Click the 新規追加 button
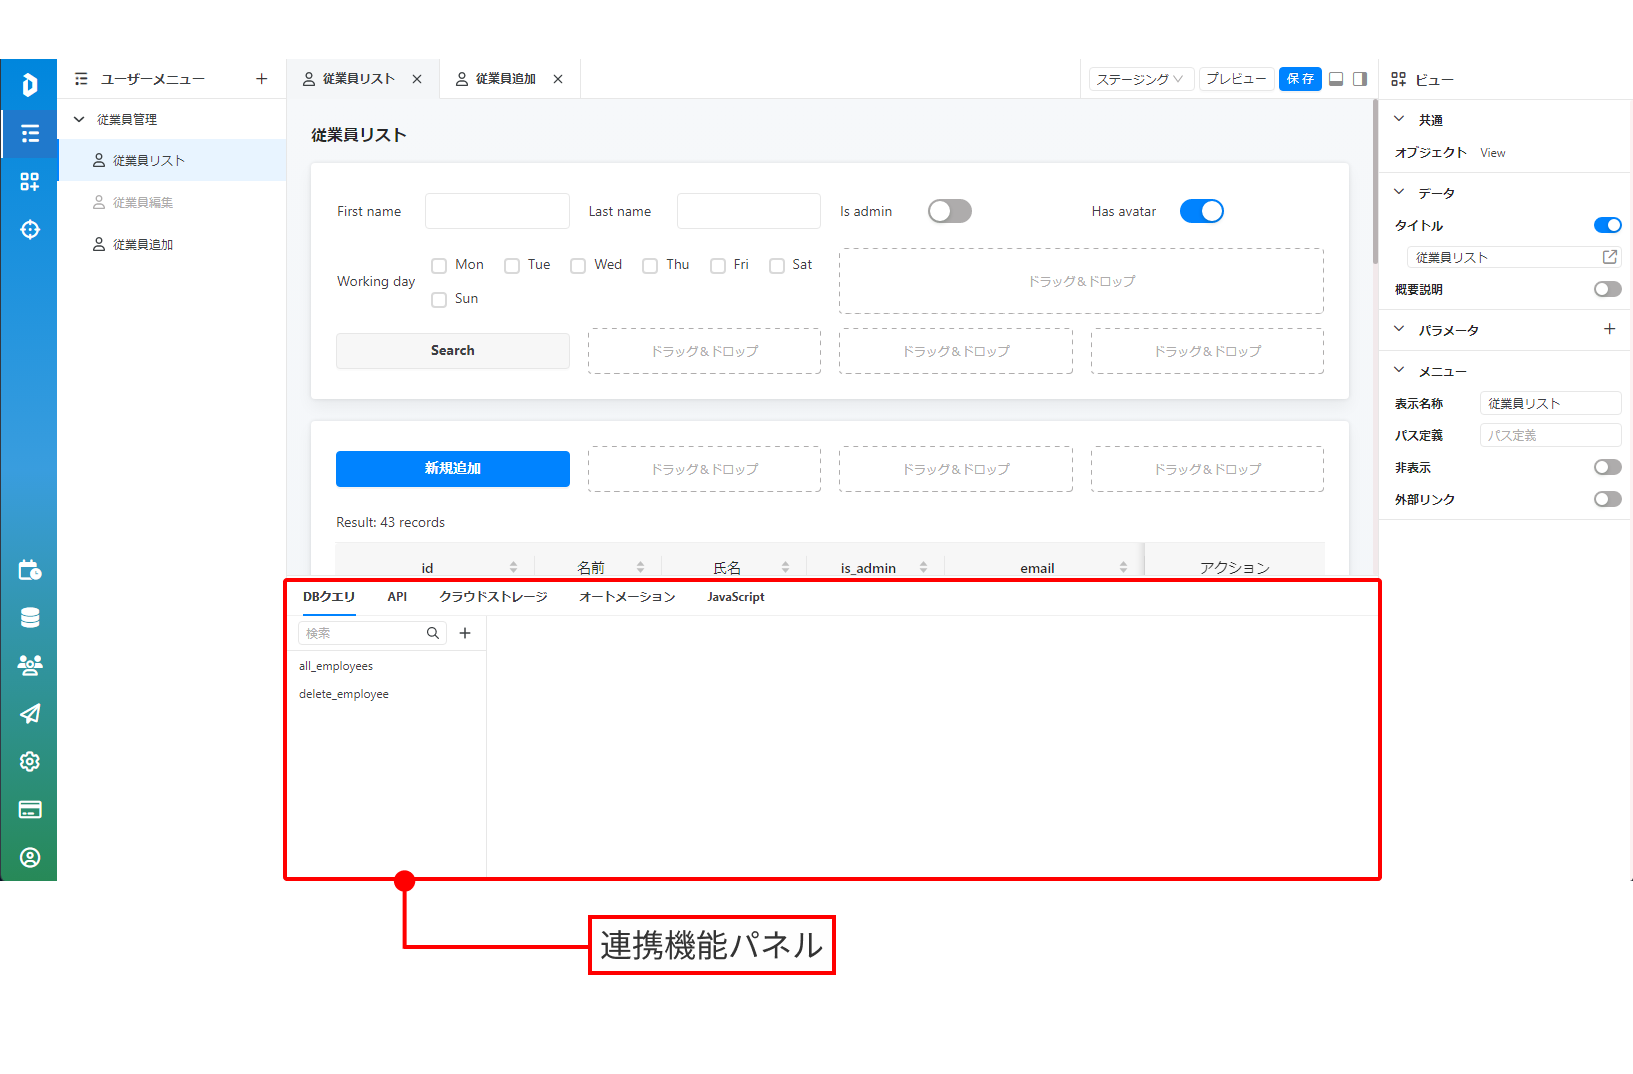1633x1074 pixels. coord(453,469)
